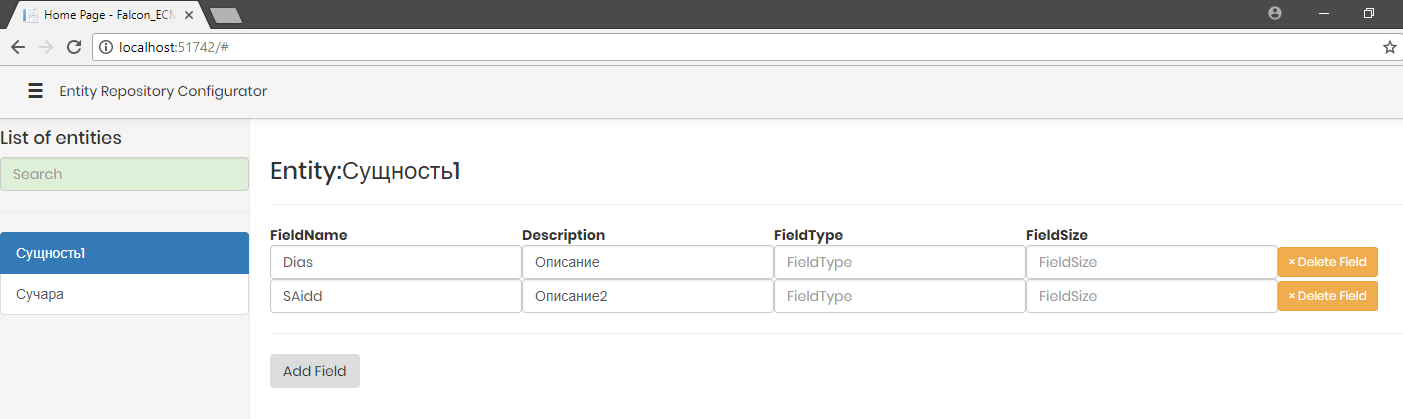Bookmark this page with the star
This screenshot has width=1403, height=419.
1389,47
